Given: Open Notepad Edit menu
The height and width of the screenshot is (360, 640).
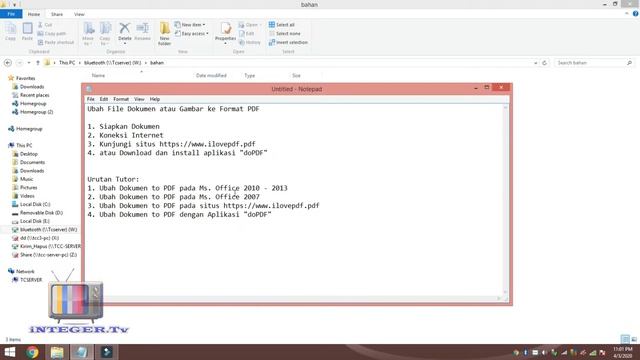Looking at the screenshot, I should (x=104, y=99).
